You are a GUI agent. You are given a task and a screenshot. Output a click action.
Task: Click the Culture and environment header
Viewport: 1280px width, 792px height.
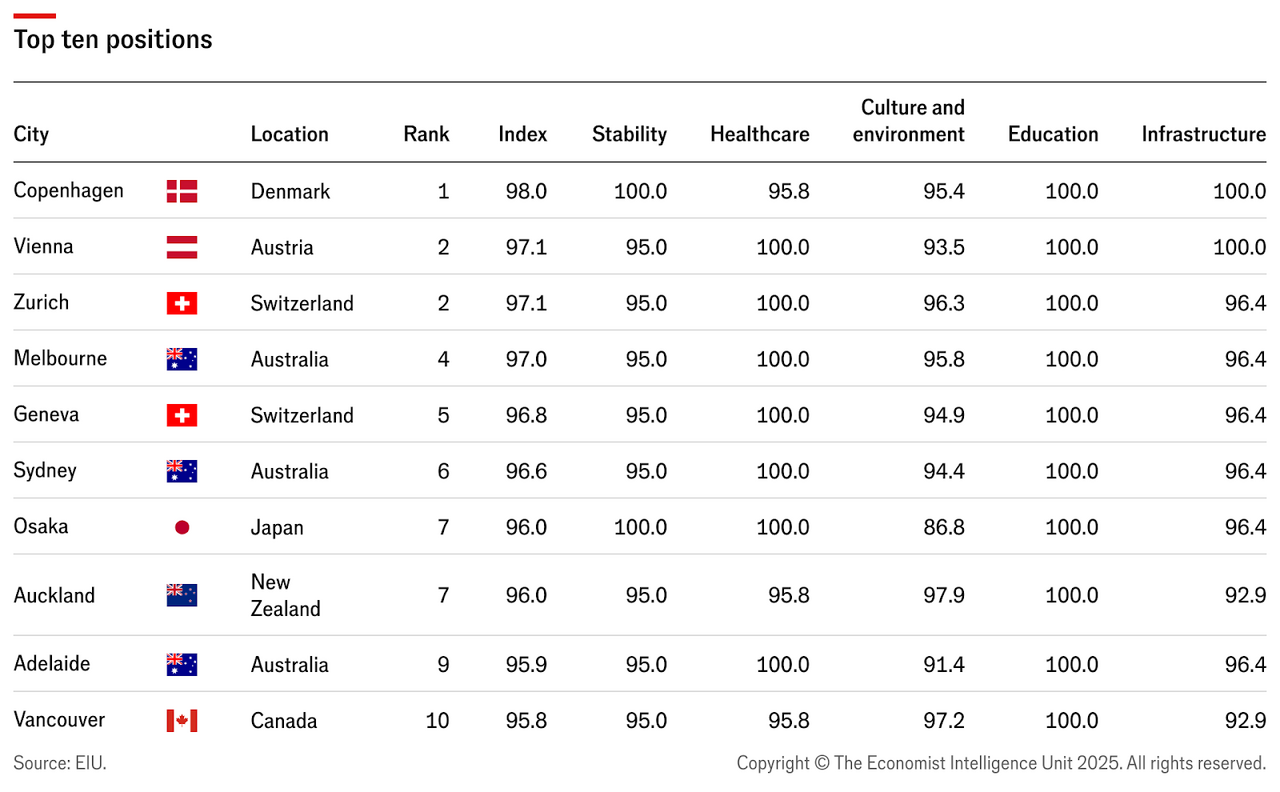click(x=909, y=121)
